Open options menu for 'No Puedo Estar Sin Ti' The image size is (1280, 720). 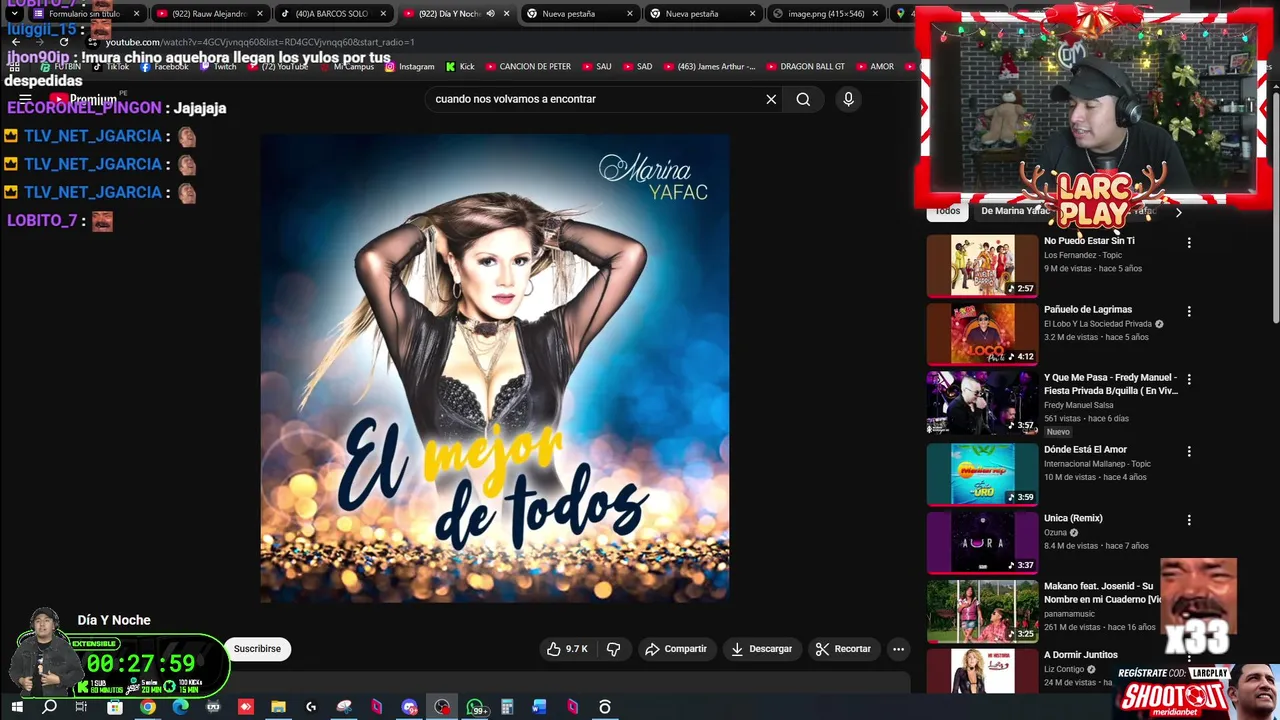pyautogui.click(x=1189, y=243)
